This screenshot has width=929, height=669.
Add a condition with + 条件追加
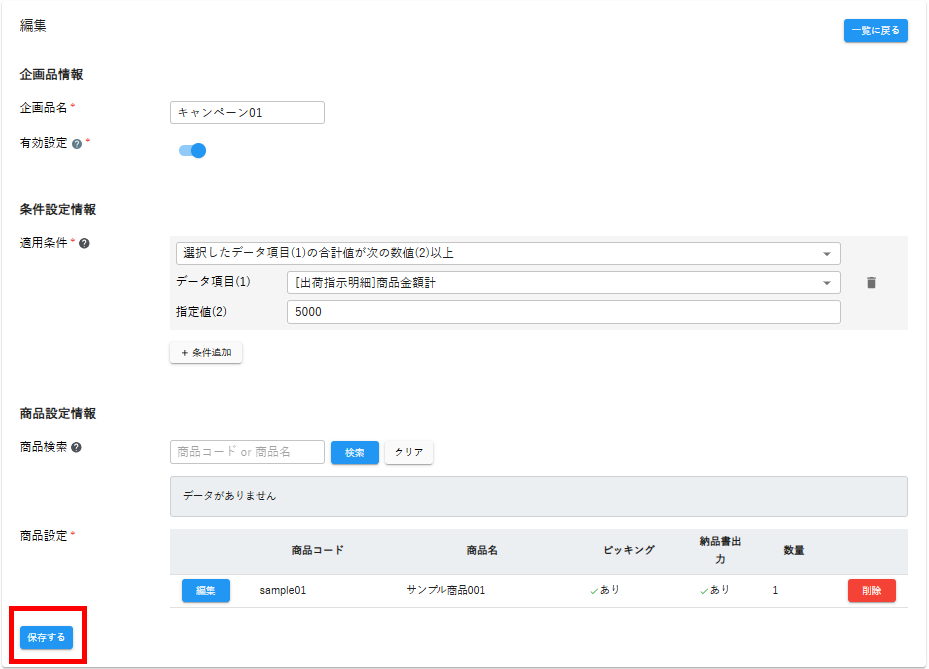click(x=206, y=353)
